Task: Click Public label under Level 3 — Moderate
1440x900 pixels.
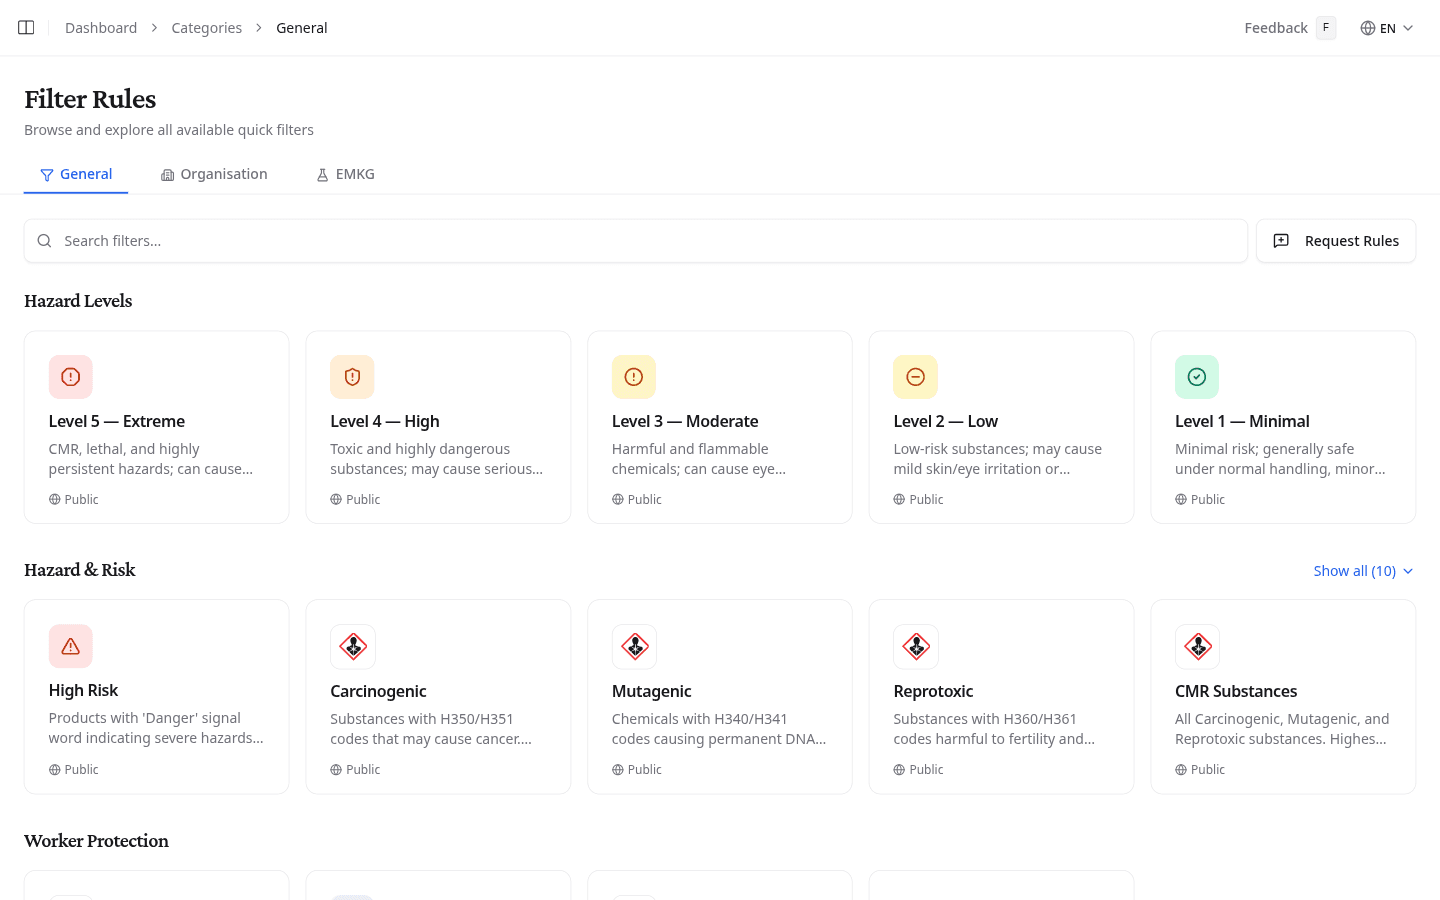Action: click(645, 499)
